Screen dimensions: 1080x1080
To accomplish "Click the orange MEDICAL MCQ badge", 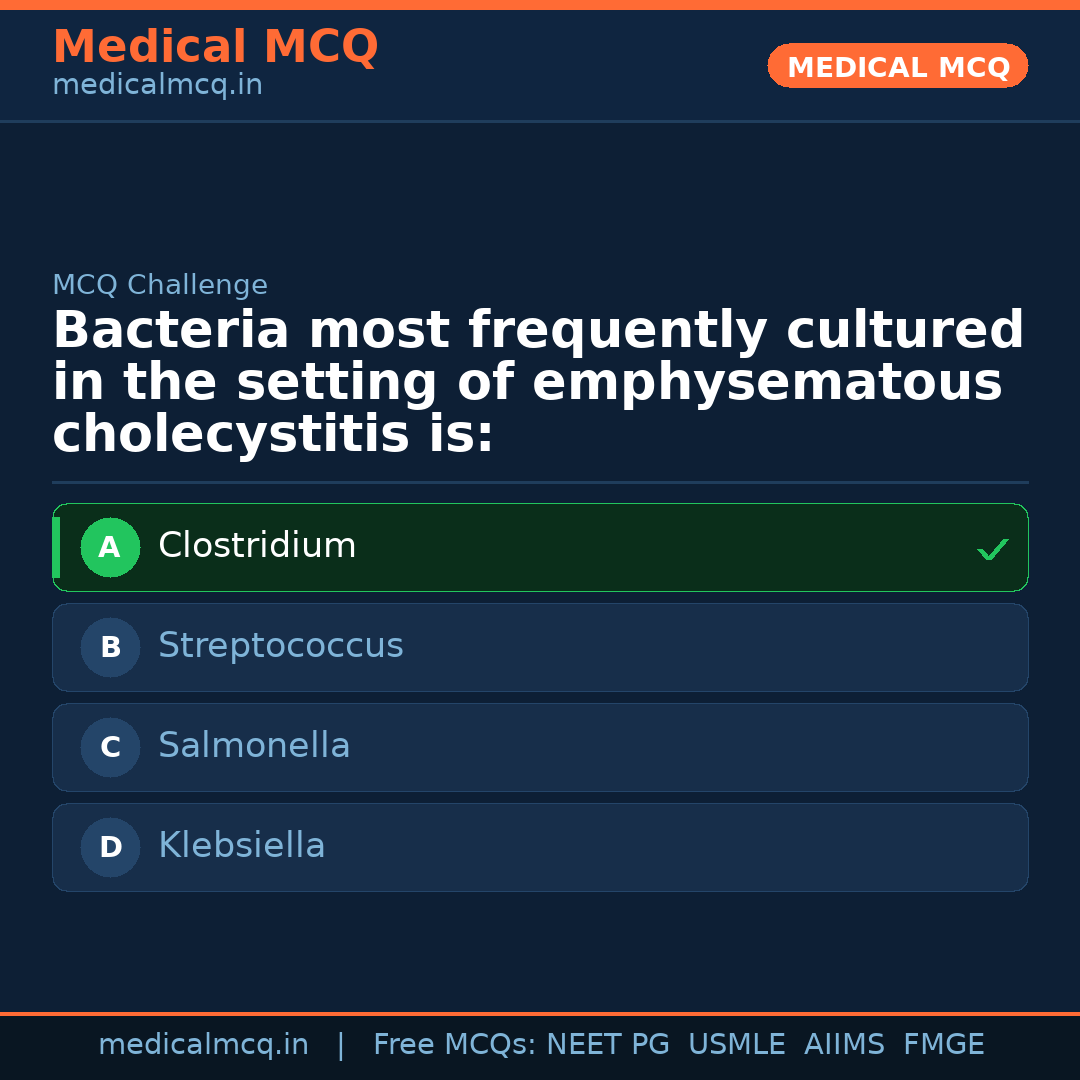I will [x=897, y=67].
